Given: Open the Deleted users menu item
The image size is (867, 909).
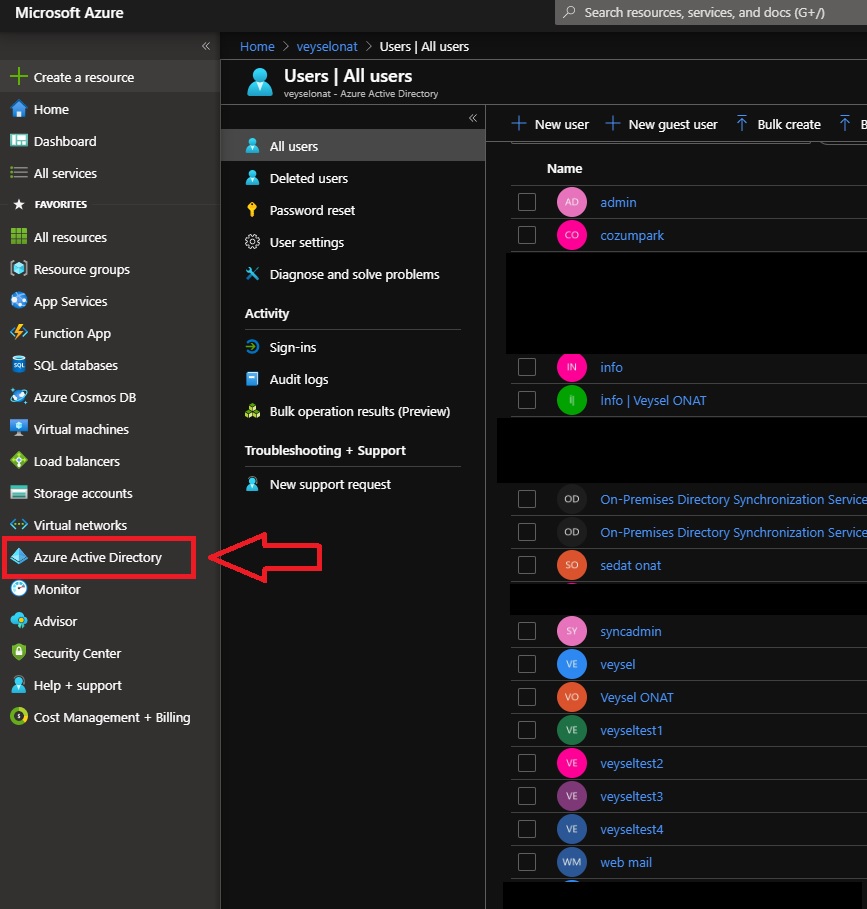Looking at the screenshot, I should click(x=352, y=178).
